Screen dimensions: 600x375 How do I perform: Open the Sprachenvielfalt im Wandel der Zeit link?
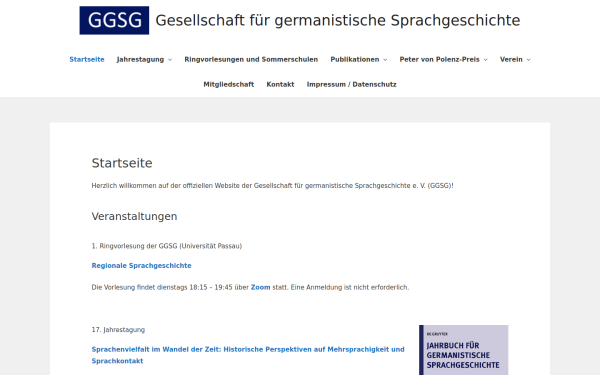(x=248, y=355)
